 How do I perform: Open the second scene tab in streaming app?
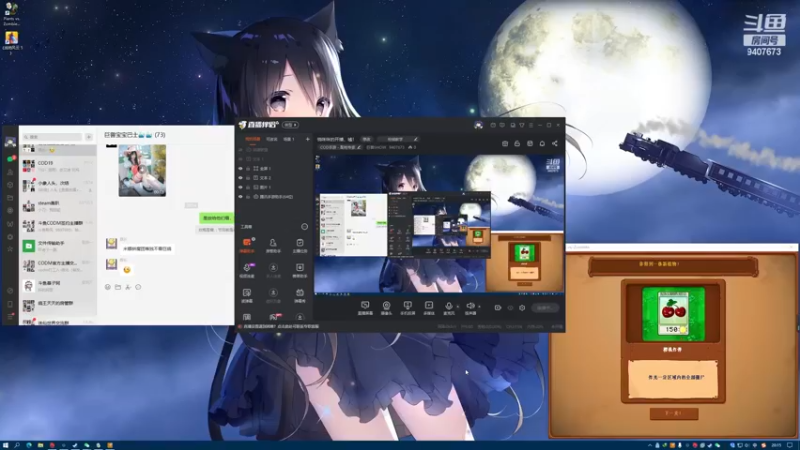pyautogui.click(x=271, y=139)
